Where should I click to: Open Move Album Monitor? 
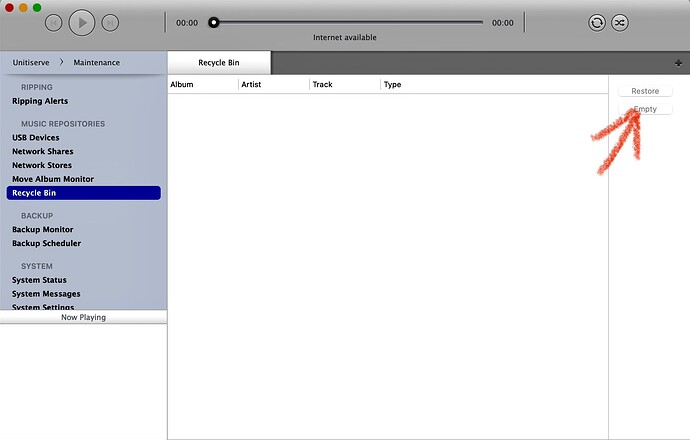coord(53,179)
